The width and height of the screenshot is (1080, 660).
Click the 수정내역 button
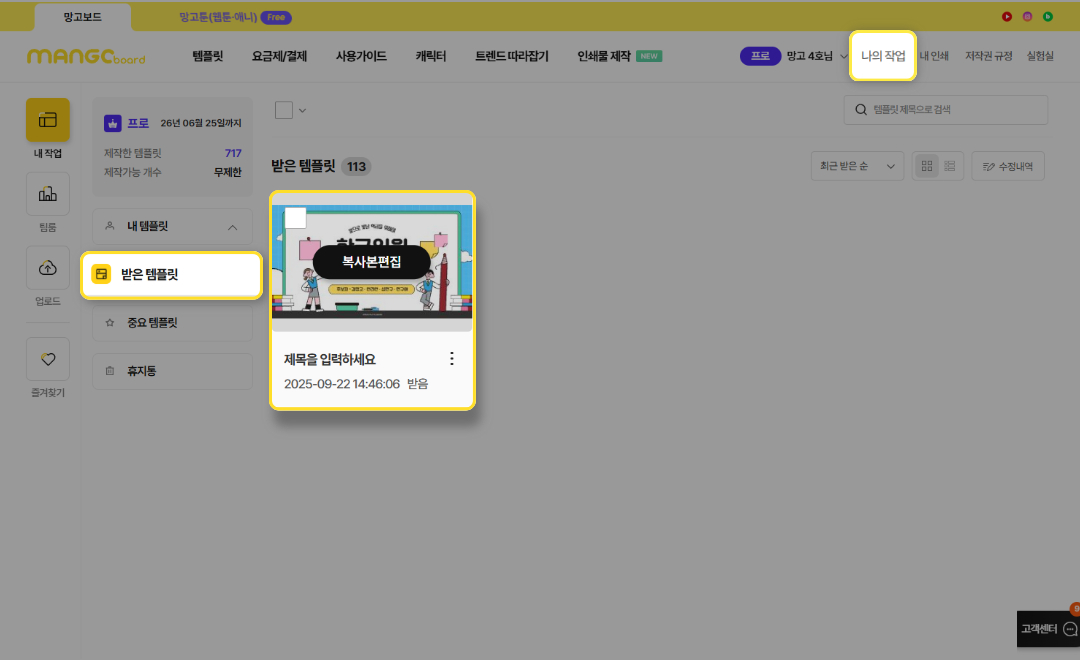[1008, 166]
